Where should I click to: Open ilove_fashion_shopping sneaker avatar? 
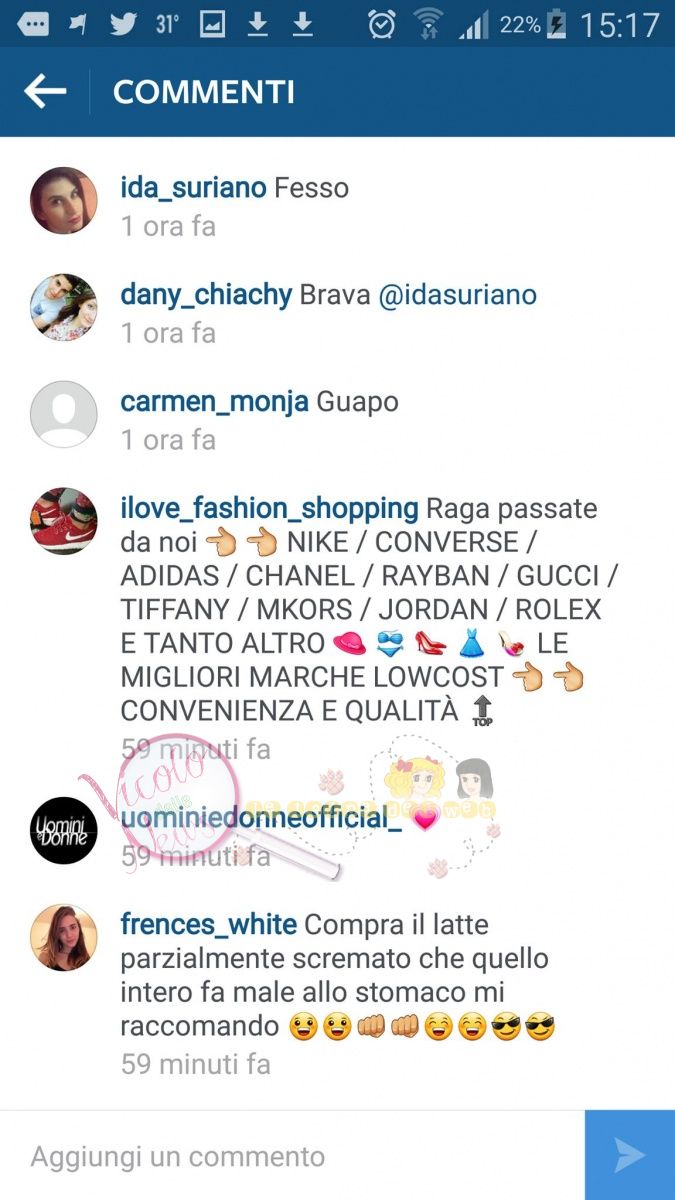[x=64, y=521]
